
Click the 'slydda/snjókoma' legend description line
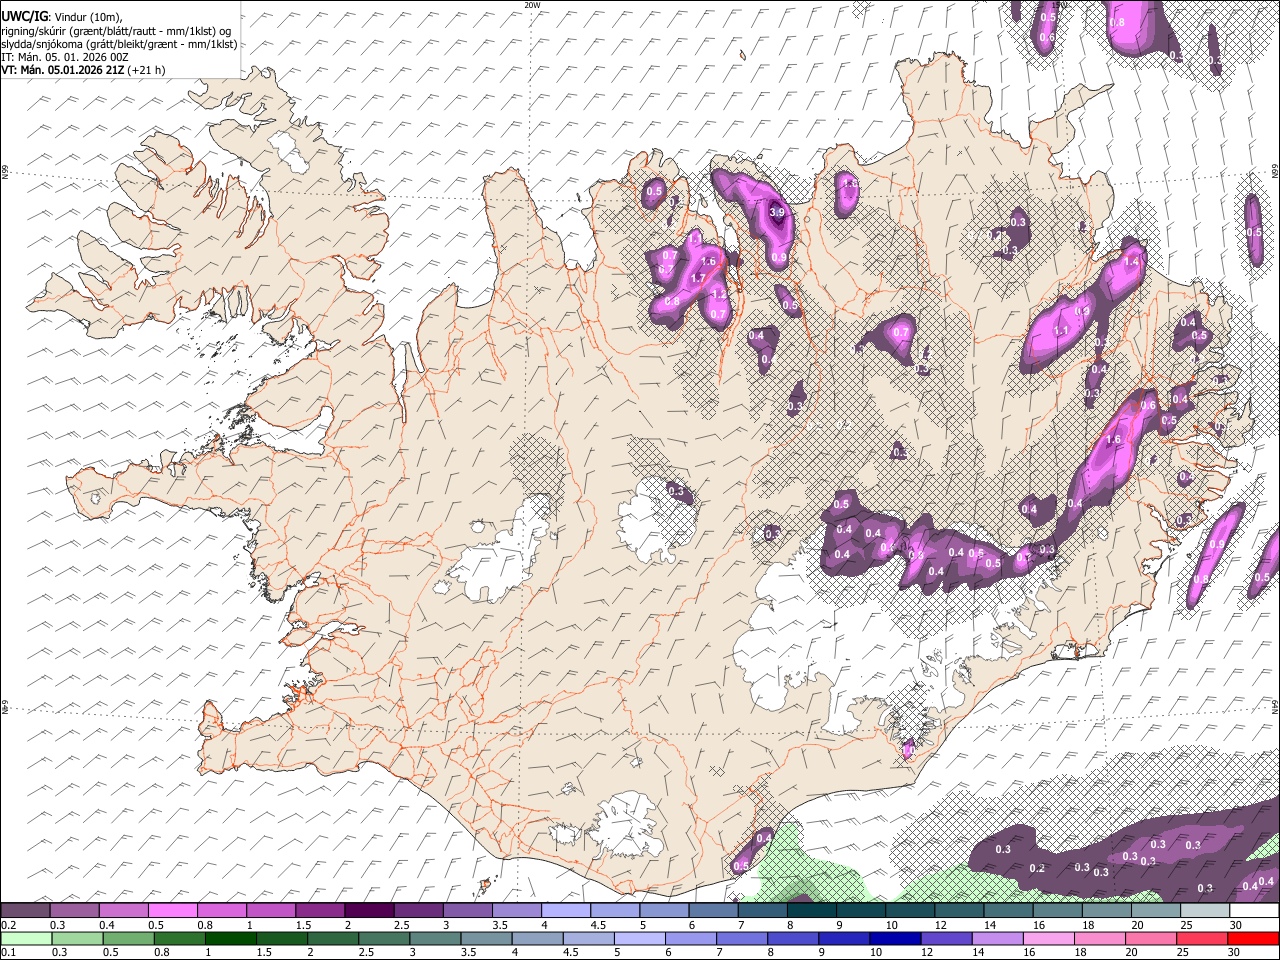119,44
